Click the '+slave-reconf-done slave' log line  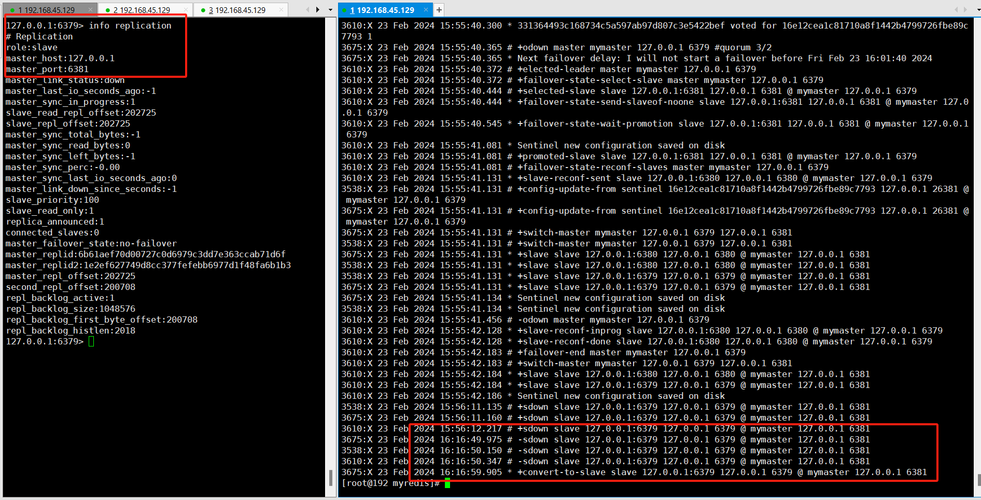click(637, 342)
